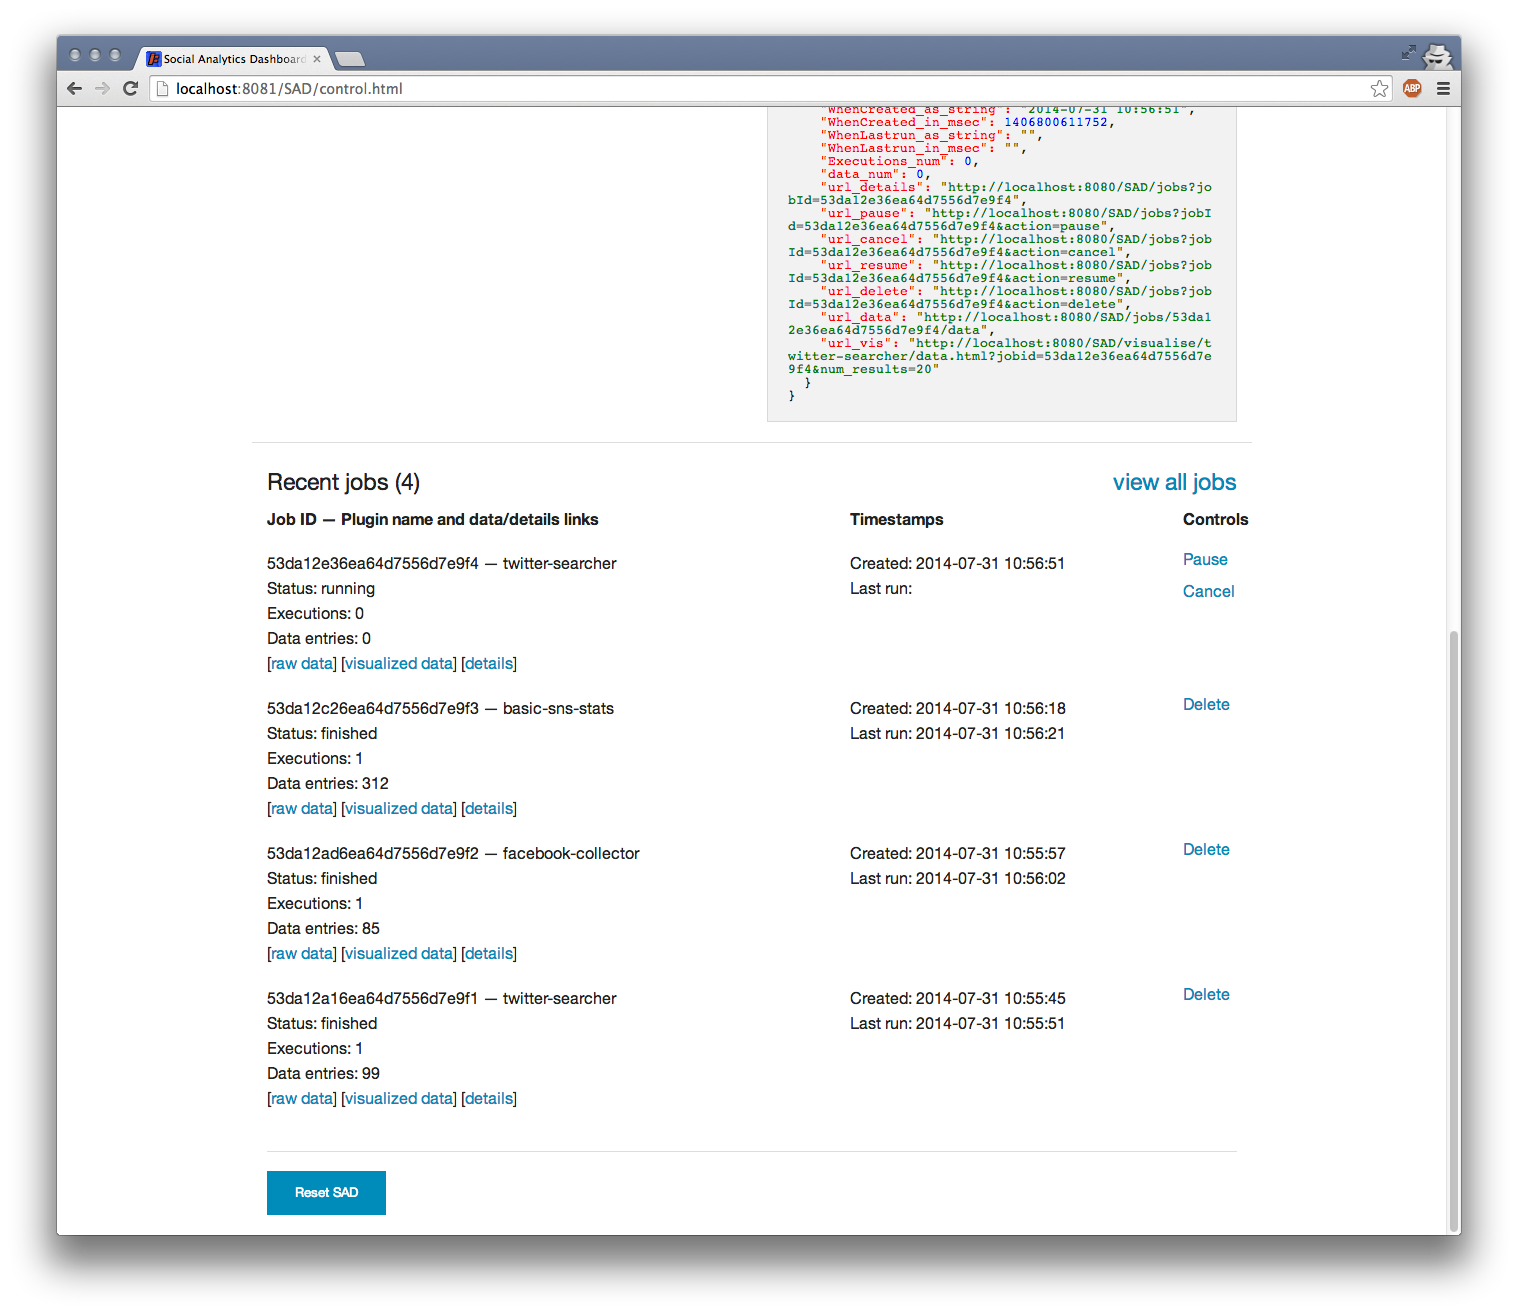Open details for basic-sns-stats job
This screenshot has width=1518, height=1314.
(x=489, y=808)
